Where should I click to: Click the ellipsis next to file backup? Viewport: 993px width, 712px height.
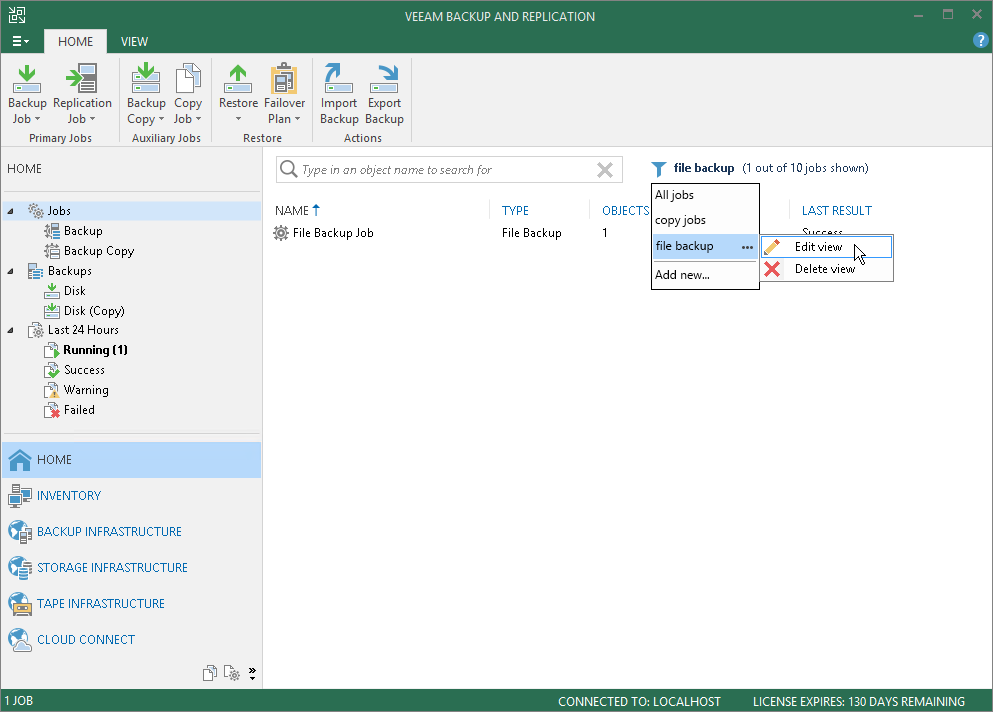point(747,248)
